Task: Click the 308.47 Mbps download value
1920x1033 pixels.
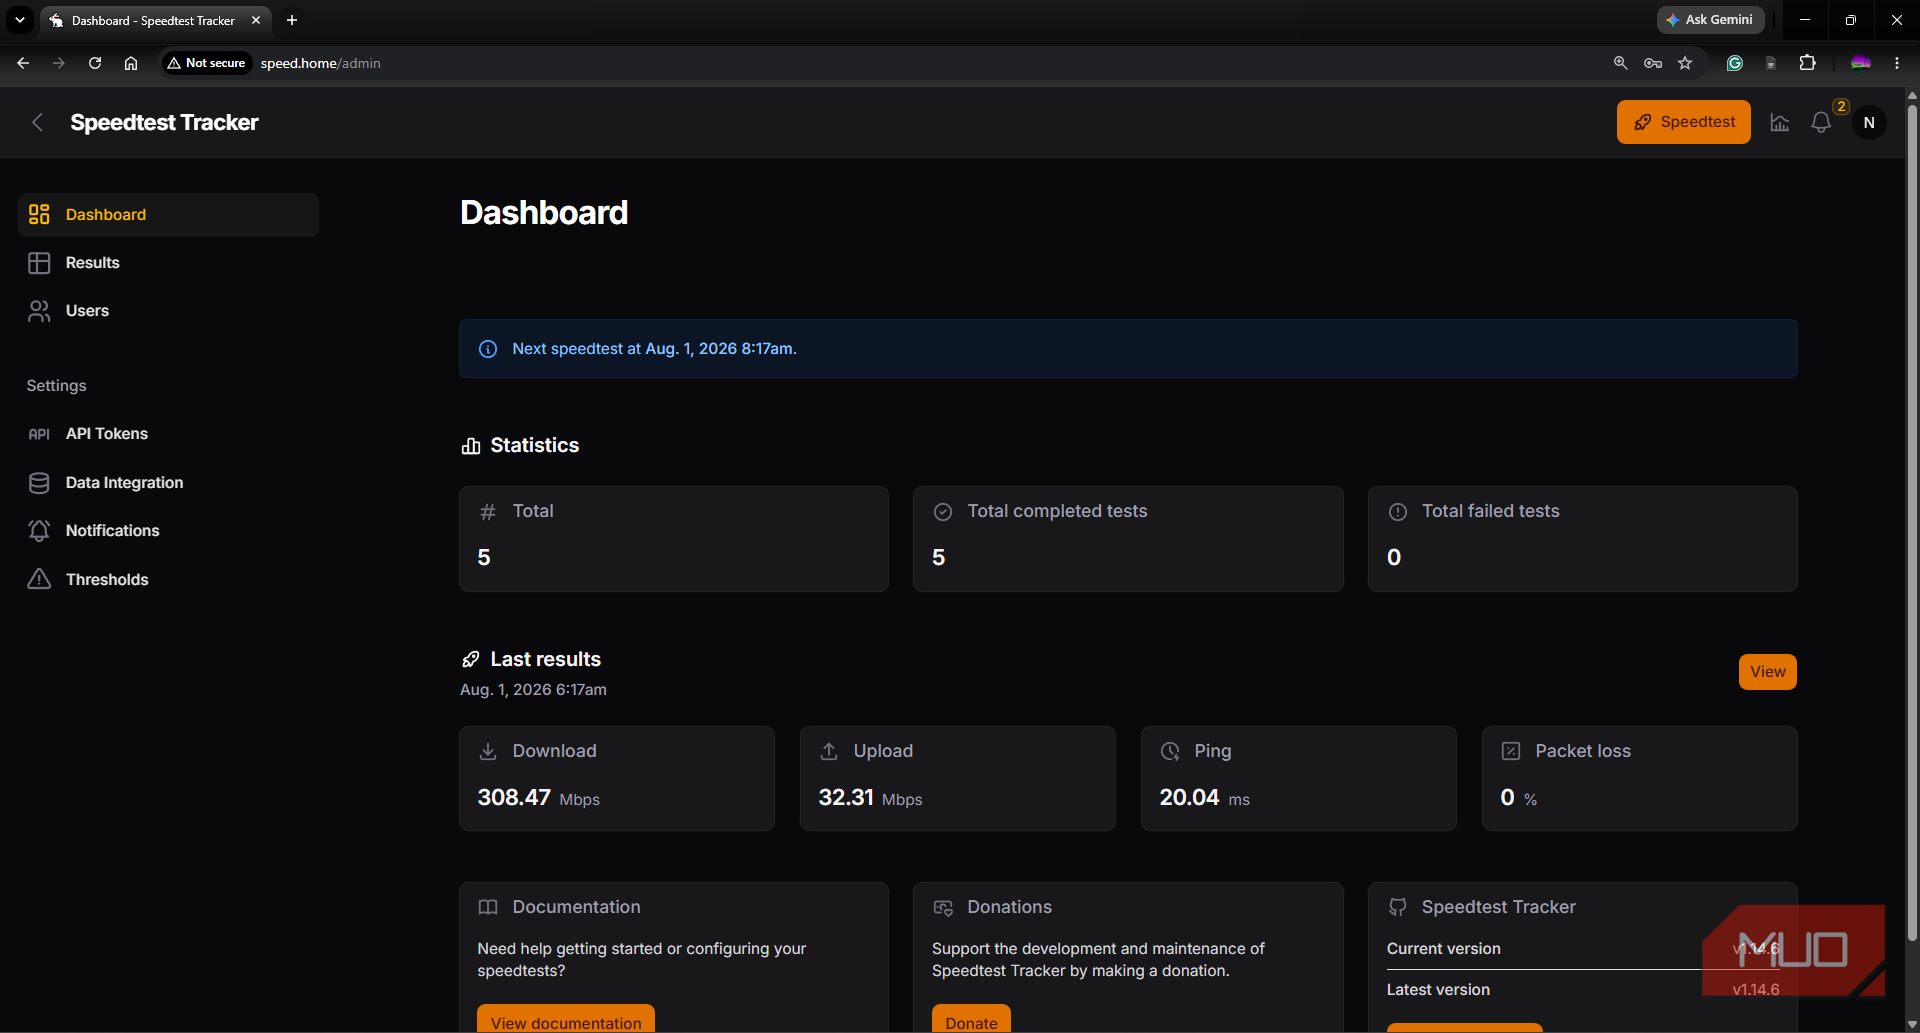Action: (539, 798)
